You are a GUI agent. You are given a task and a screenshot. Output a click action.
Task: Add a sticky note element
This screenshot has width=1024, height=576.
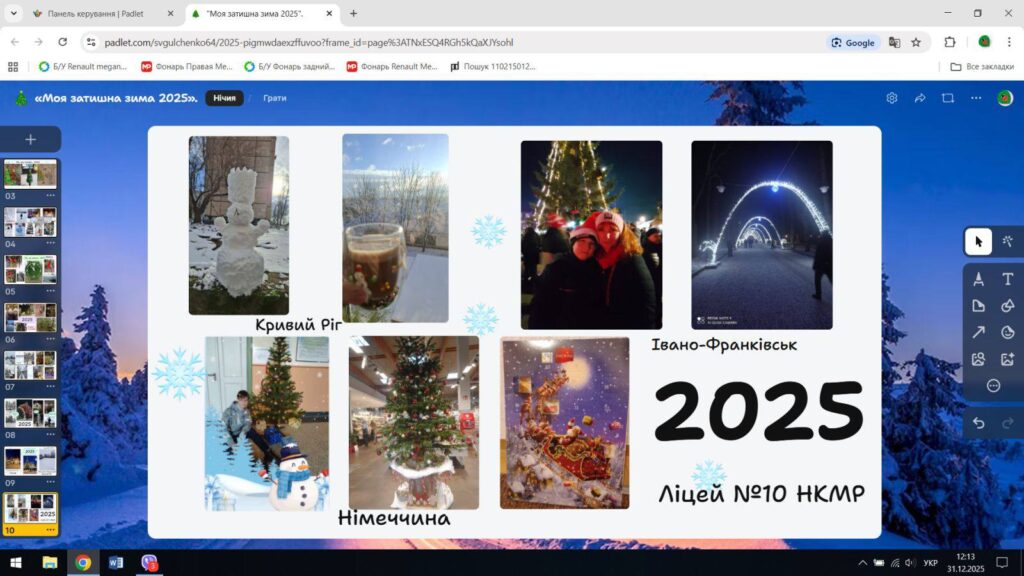tap(978, 306)
